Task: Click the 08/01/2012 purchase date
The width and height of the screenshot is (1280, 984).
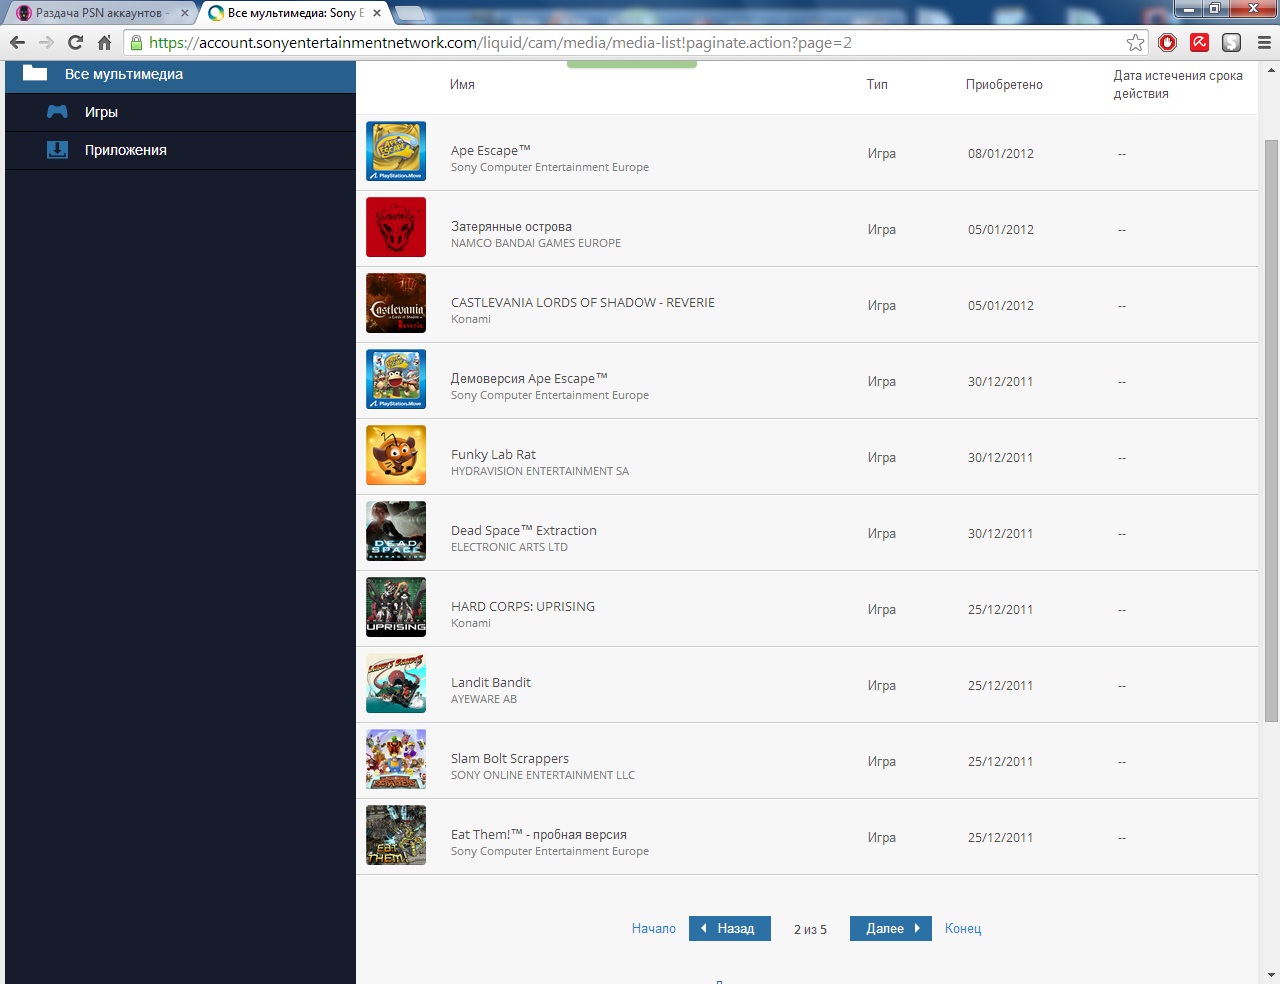Action: tap(1001, 153)
